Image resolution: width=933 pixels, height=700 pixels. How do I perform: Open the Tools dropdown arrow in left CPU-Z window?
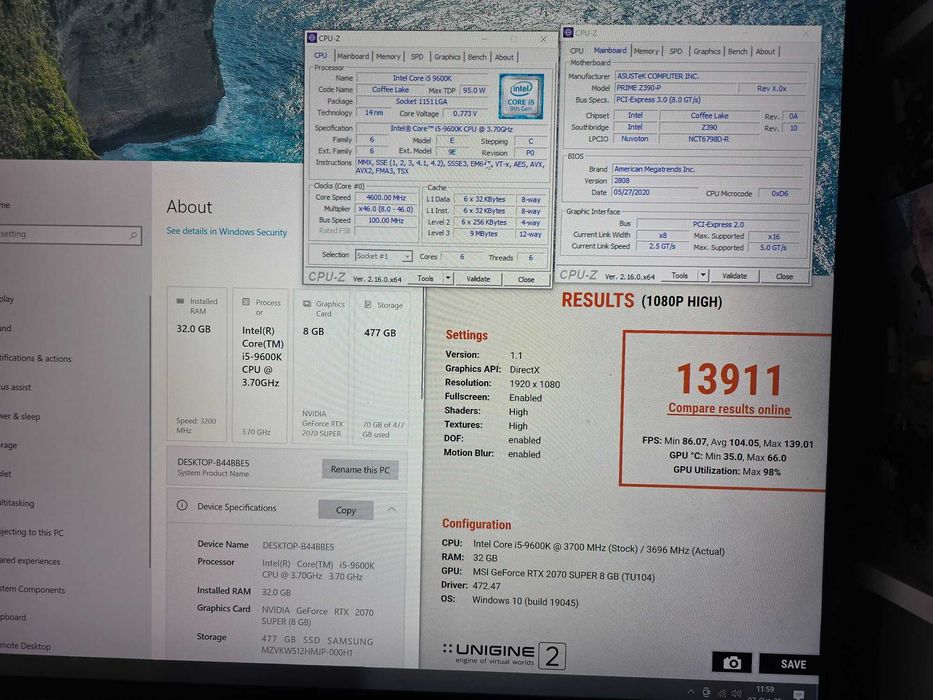tap(448, 278)
